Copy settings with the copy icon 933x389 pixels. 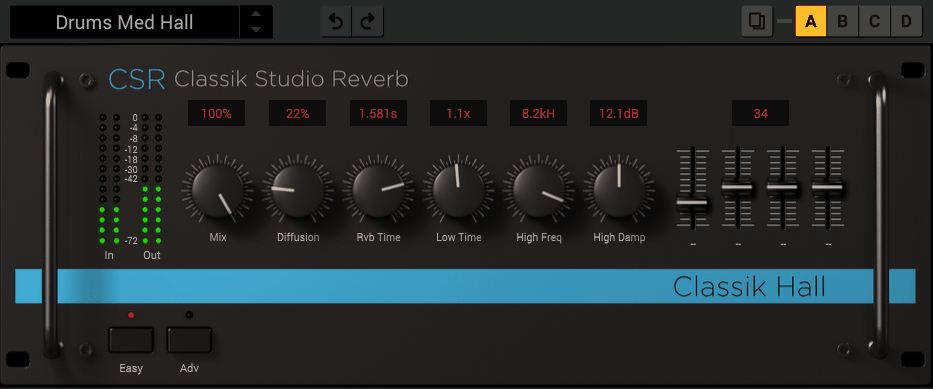click(x=757, y=22)
